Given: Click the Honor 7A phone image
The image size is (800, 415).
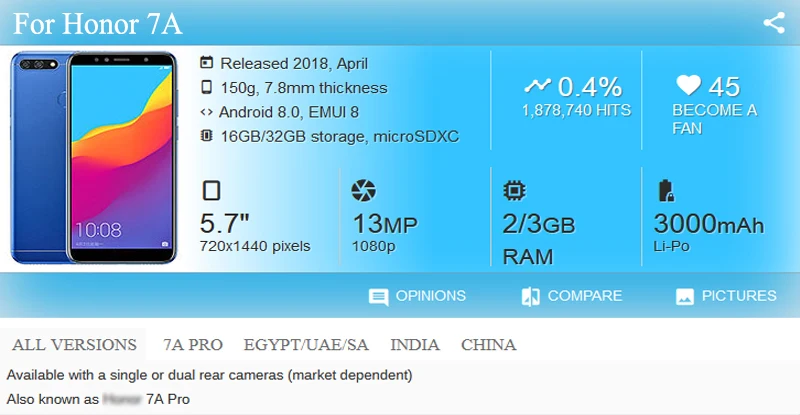Looking at the screenshot, I should click(94, 157).
